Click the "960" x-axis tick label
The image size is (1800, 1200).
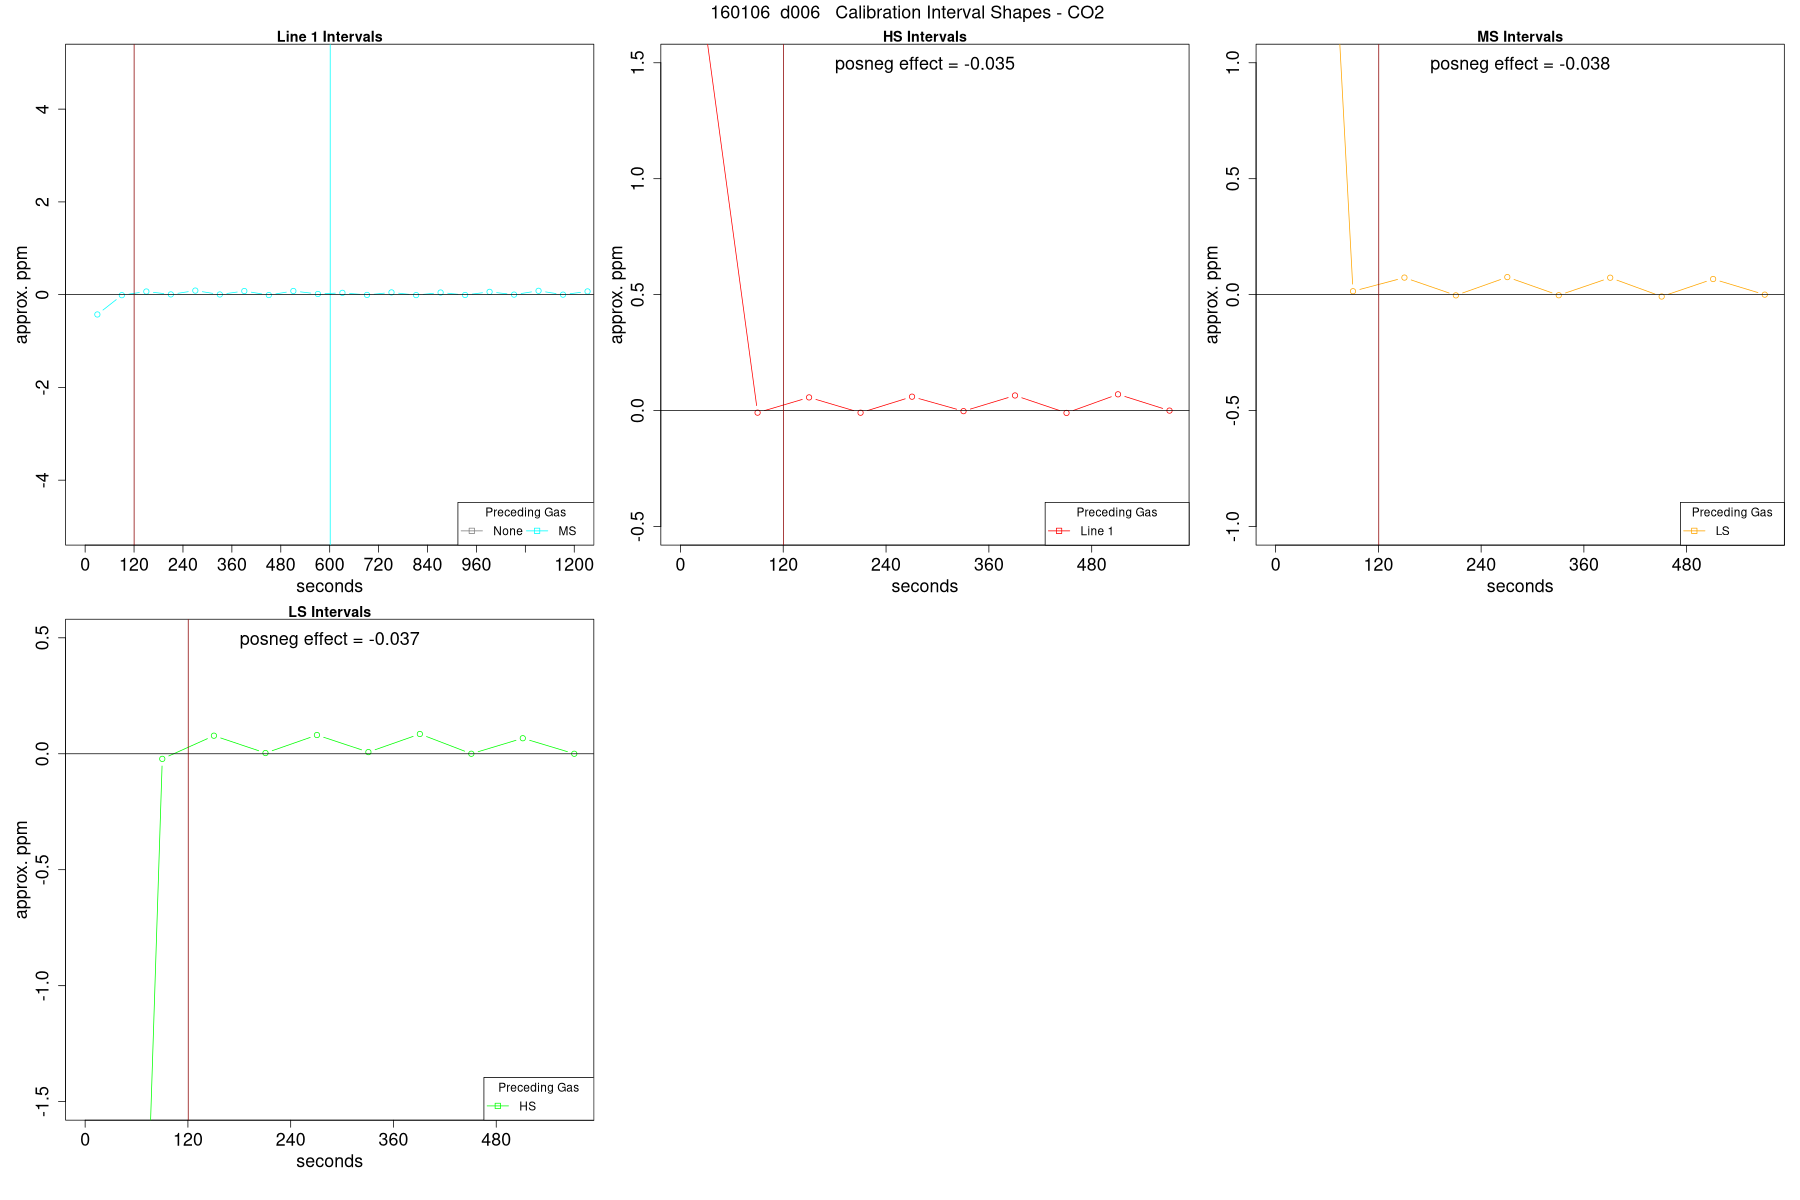476,565
